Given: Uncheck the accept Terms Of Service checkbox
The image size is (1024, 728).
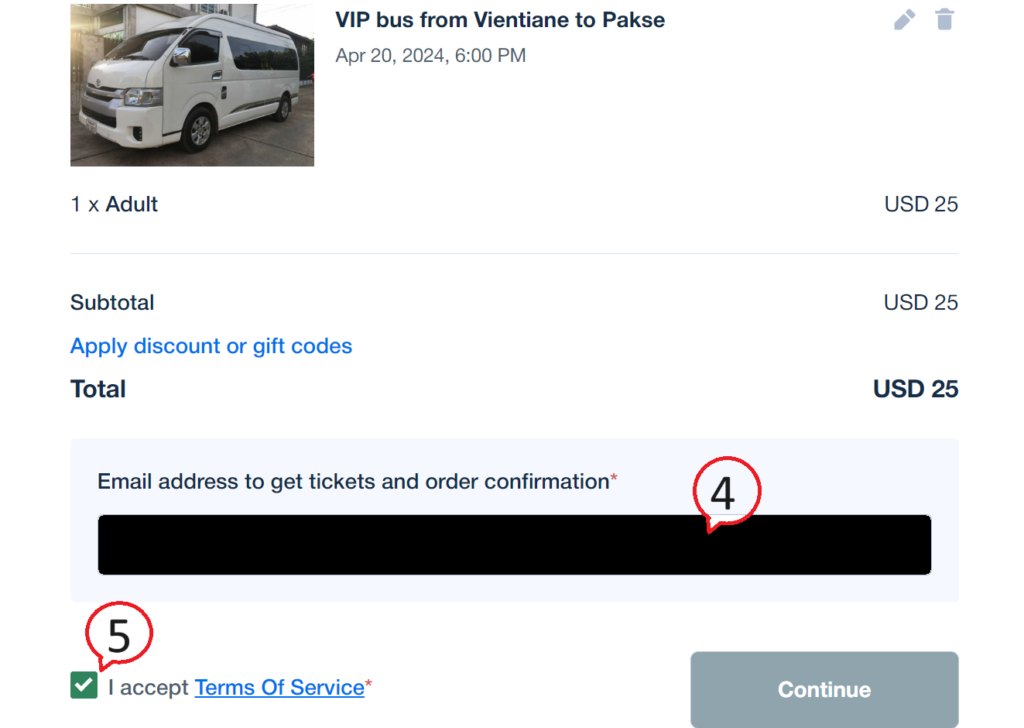Looking at the screenshot, I should 84,686.
